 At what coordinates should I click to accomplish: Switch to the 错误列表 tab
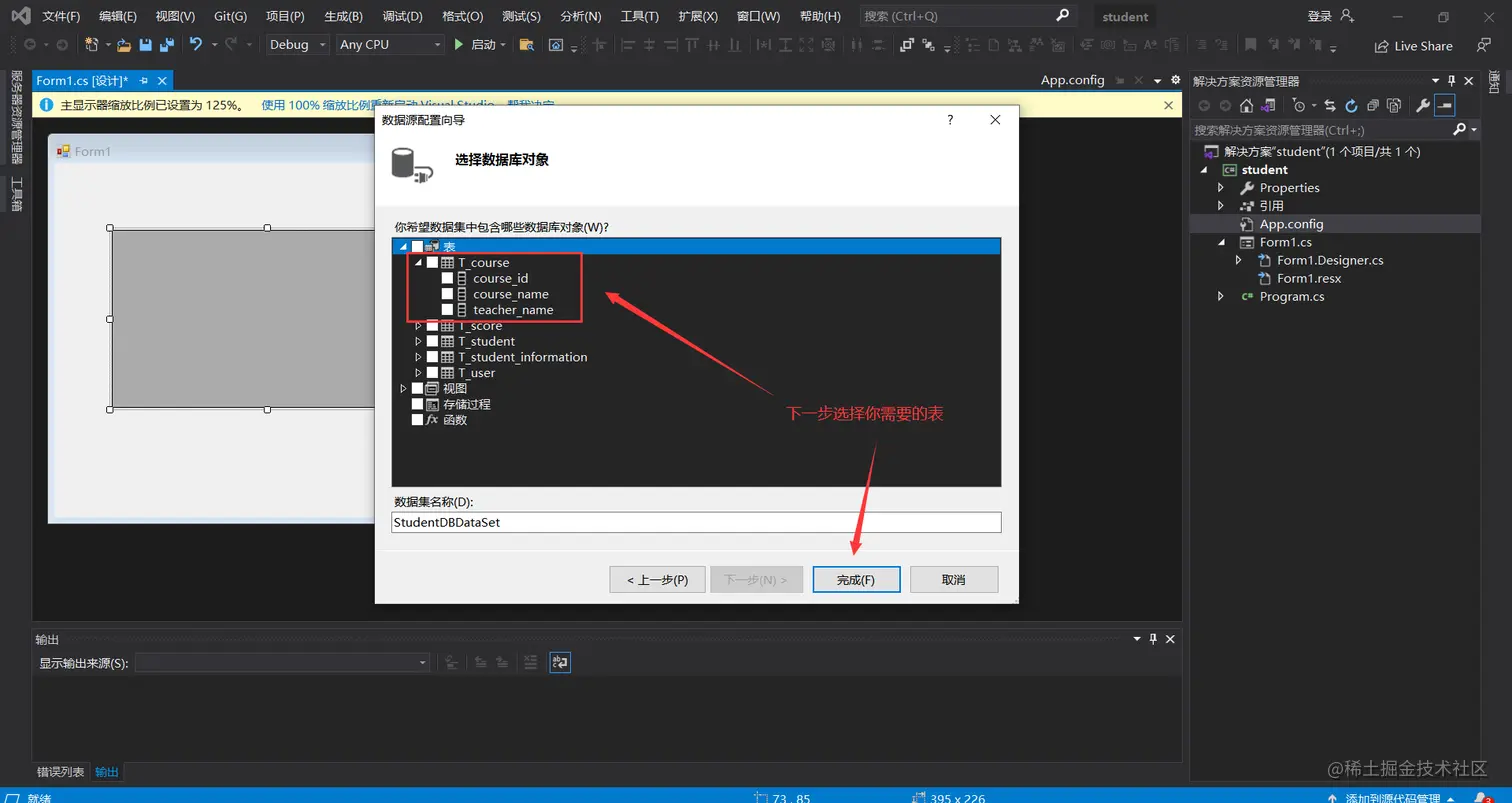[x=61, y=772]
